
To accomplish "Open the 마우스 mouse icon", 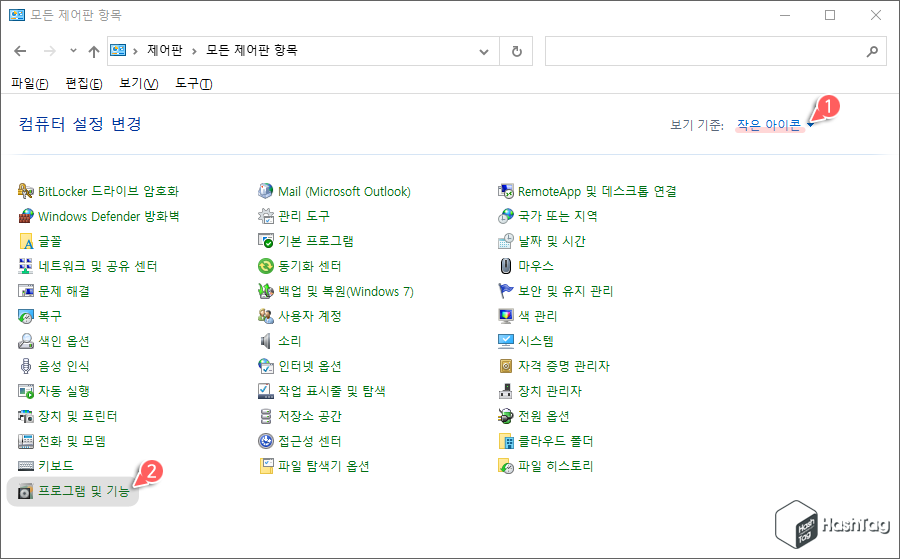I will (505, 266).
